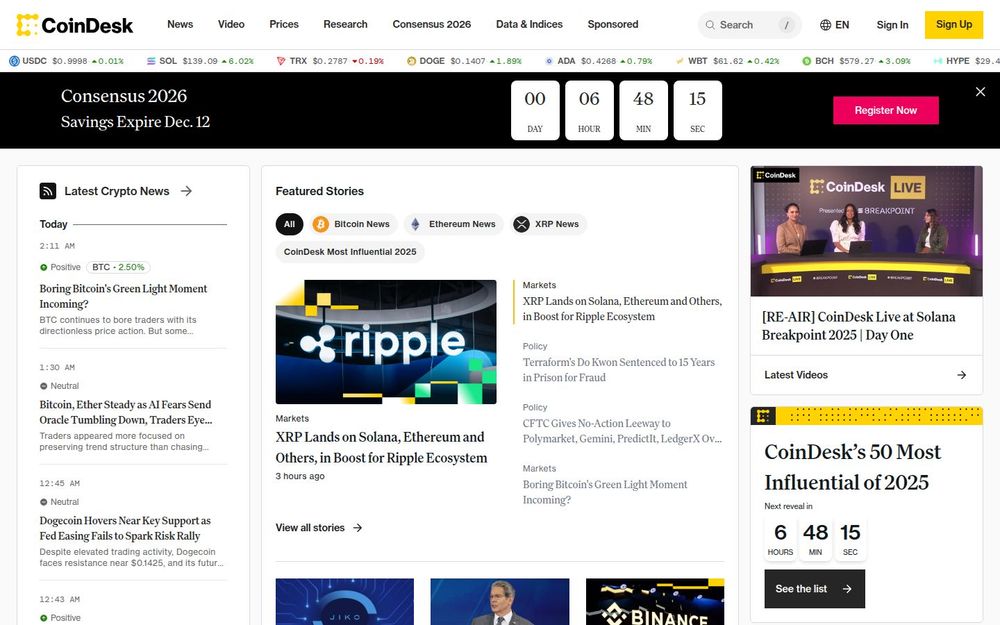Open the EN language selector

pyautogui.click(x=834, y=25)
